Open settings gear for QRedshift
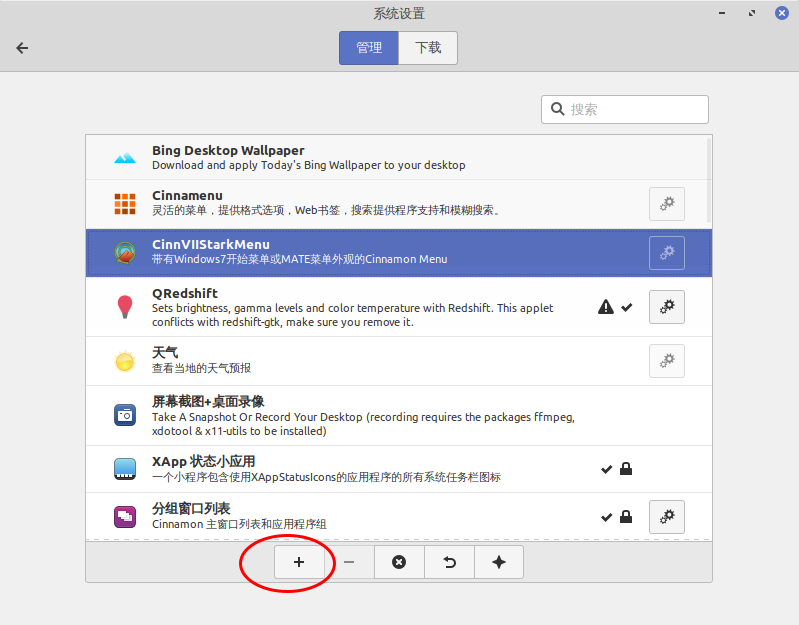This screenshot has width=799, height=625. click(667, 307)
